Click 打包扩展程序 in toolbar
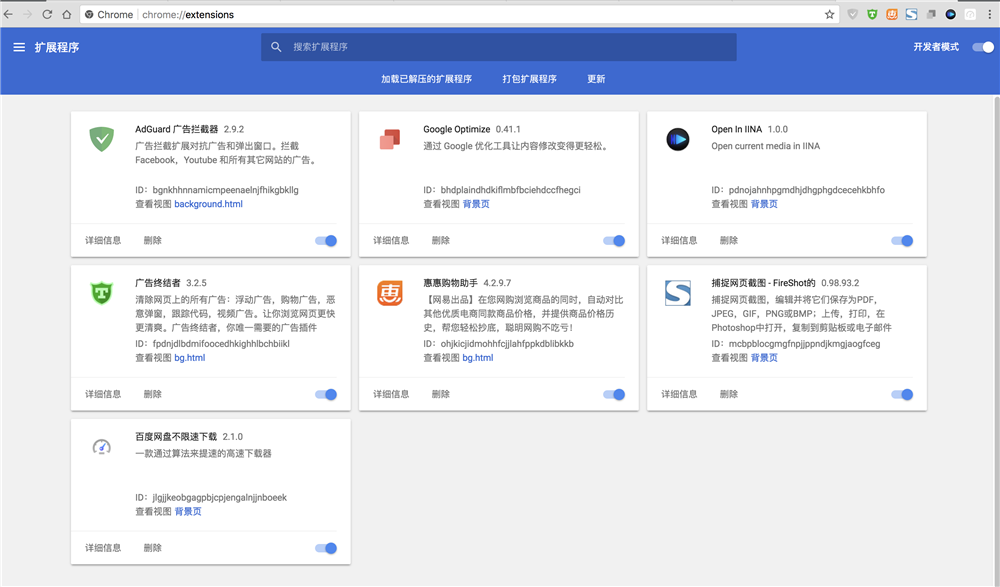Viewport: 1000px width, 587px height. pyautogui.click(x=529, y=79)
